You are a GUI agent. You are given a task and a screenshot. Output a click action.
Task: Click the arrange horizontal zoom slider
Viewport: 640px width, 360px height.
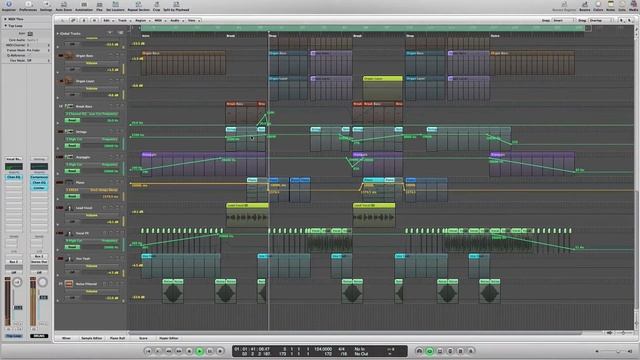coord(622,333)
